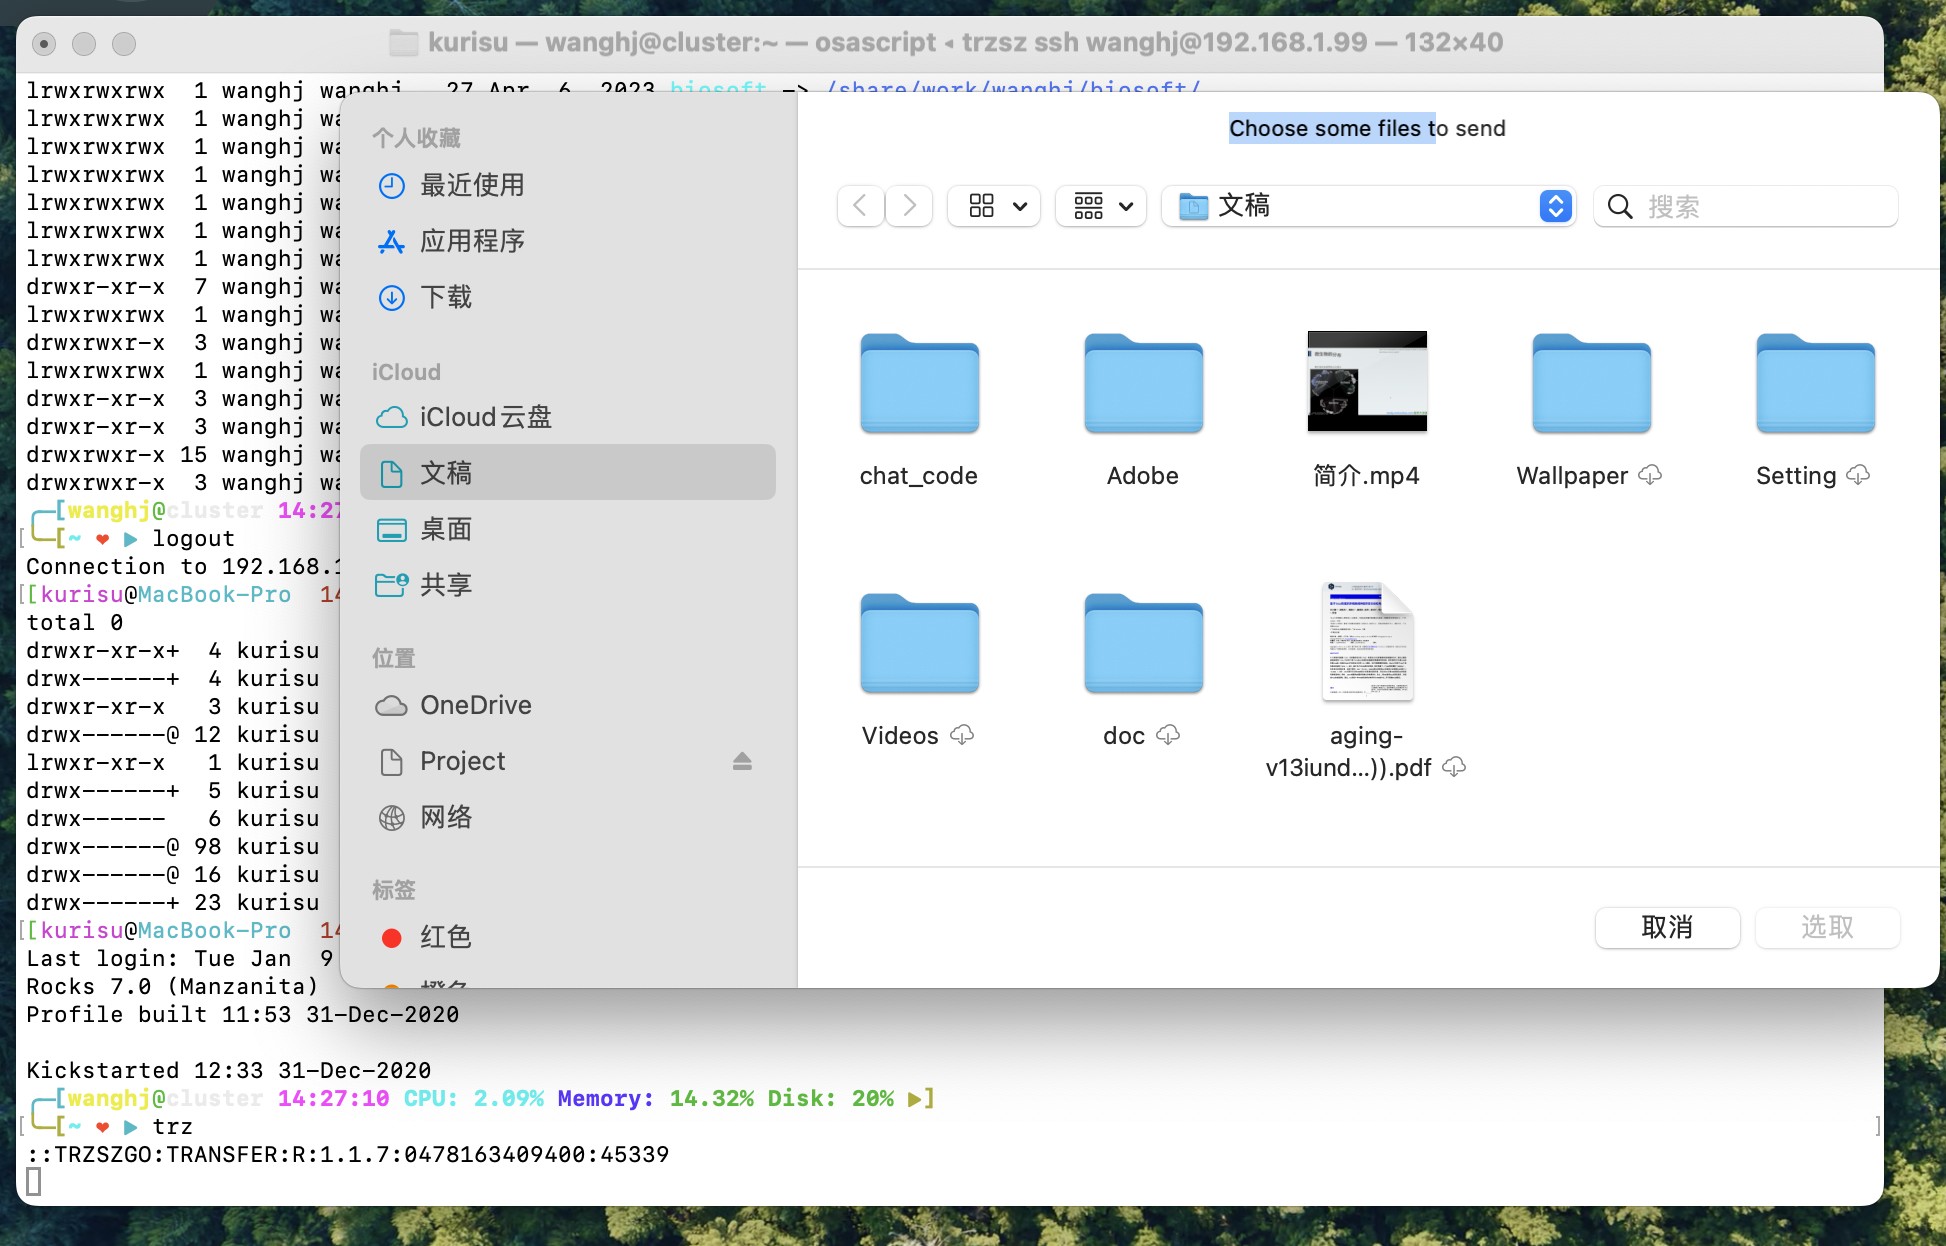Select the Adobe folder
1946x1246 pixels.
coord(1143,384)
